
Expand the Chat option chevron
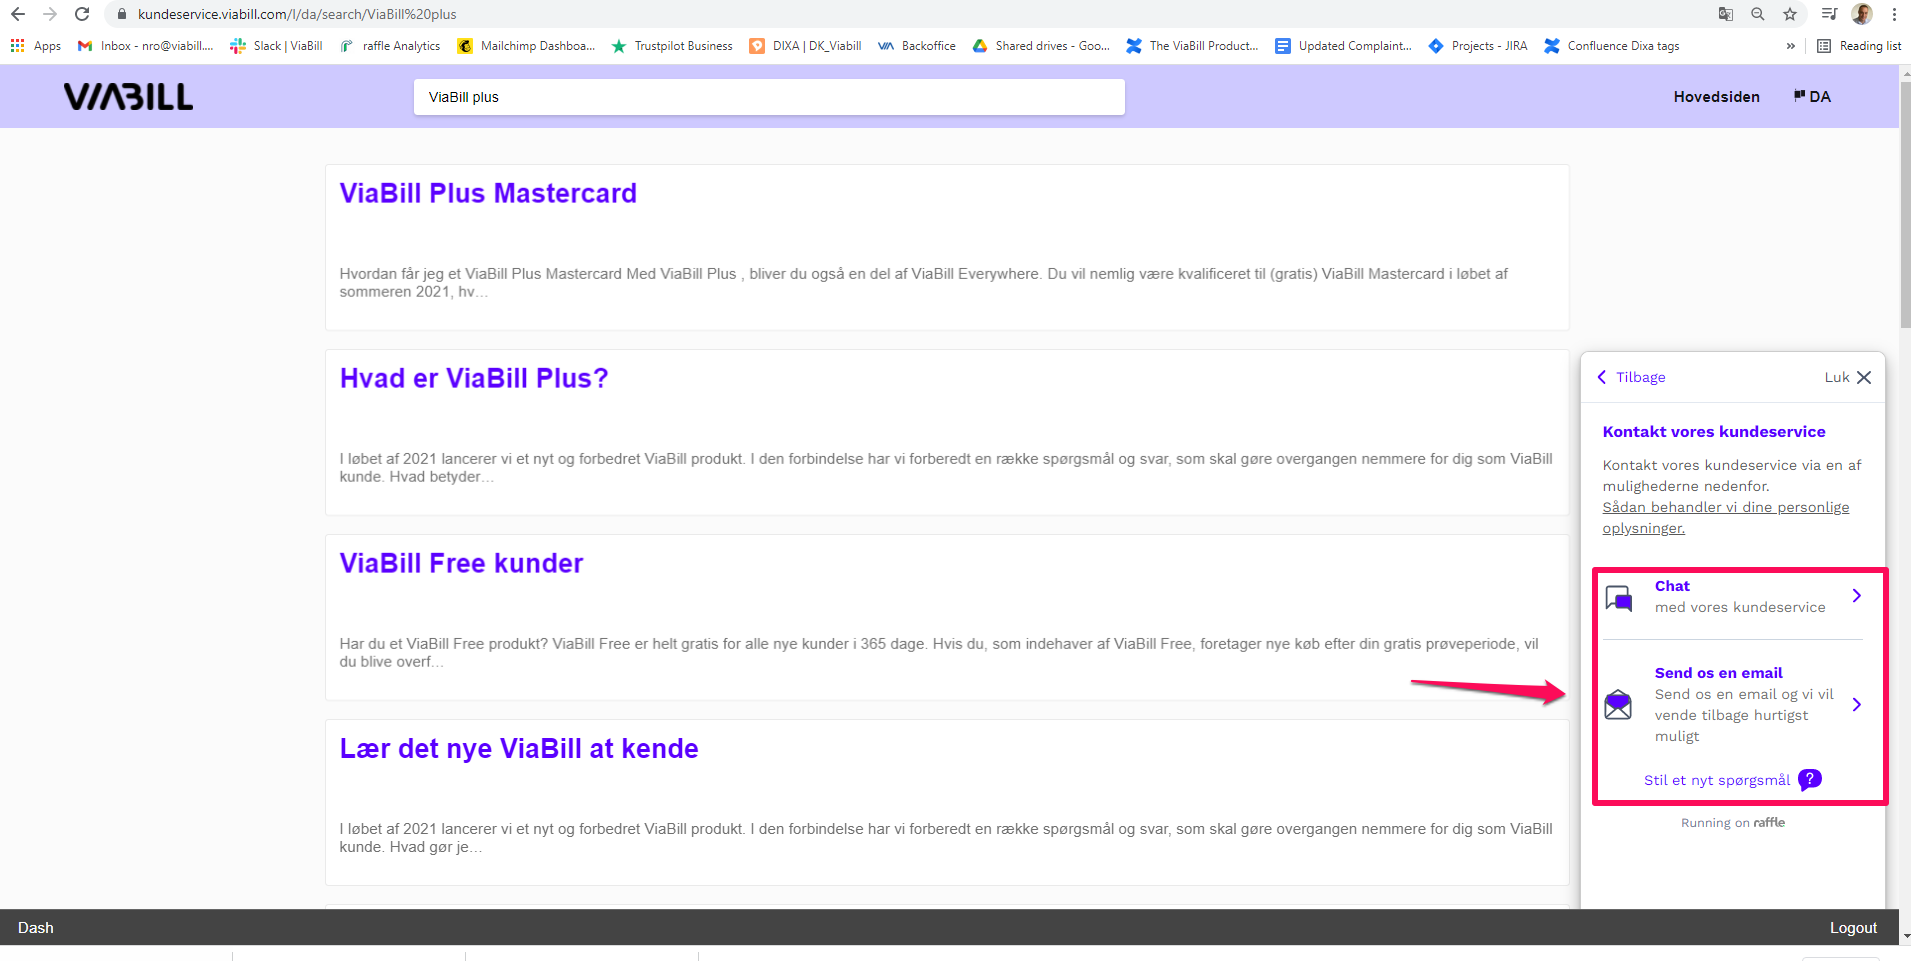click(x=1857, y=596)
